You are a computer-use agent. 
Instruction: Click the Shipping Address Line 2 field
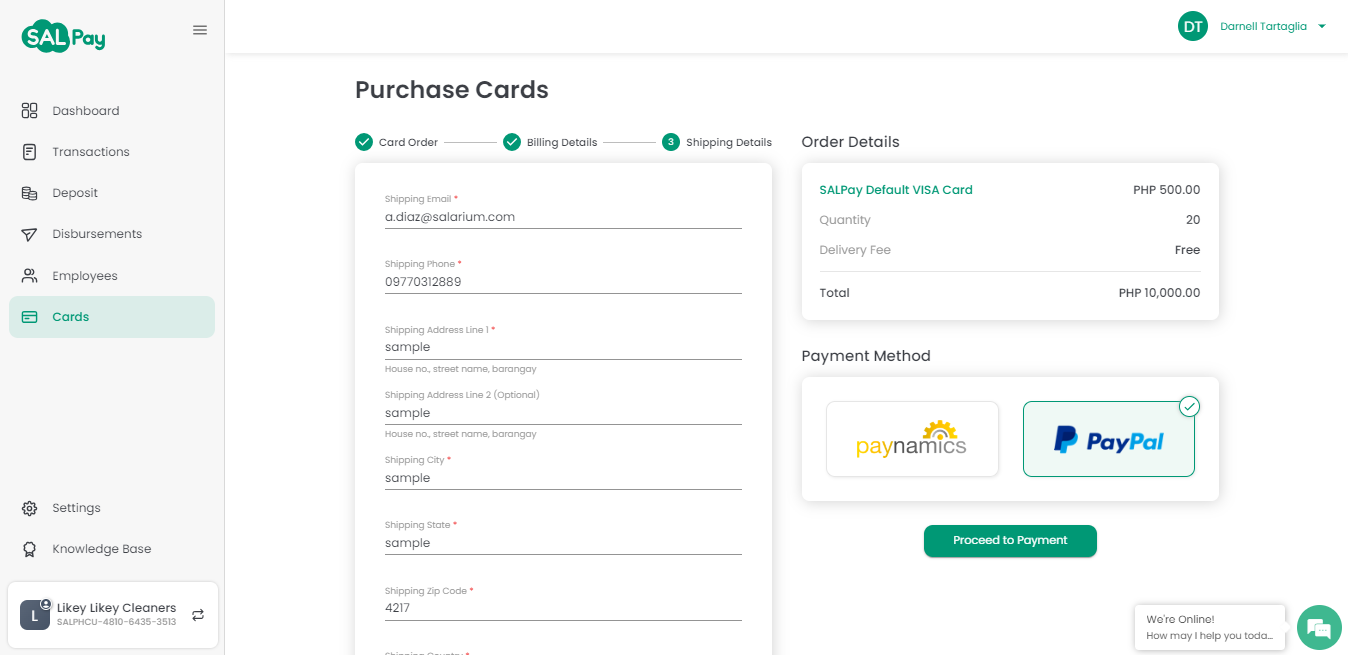(x=563, y=413)
